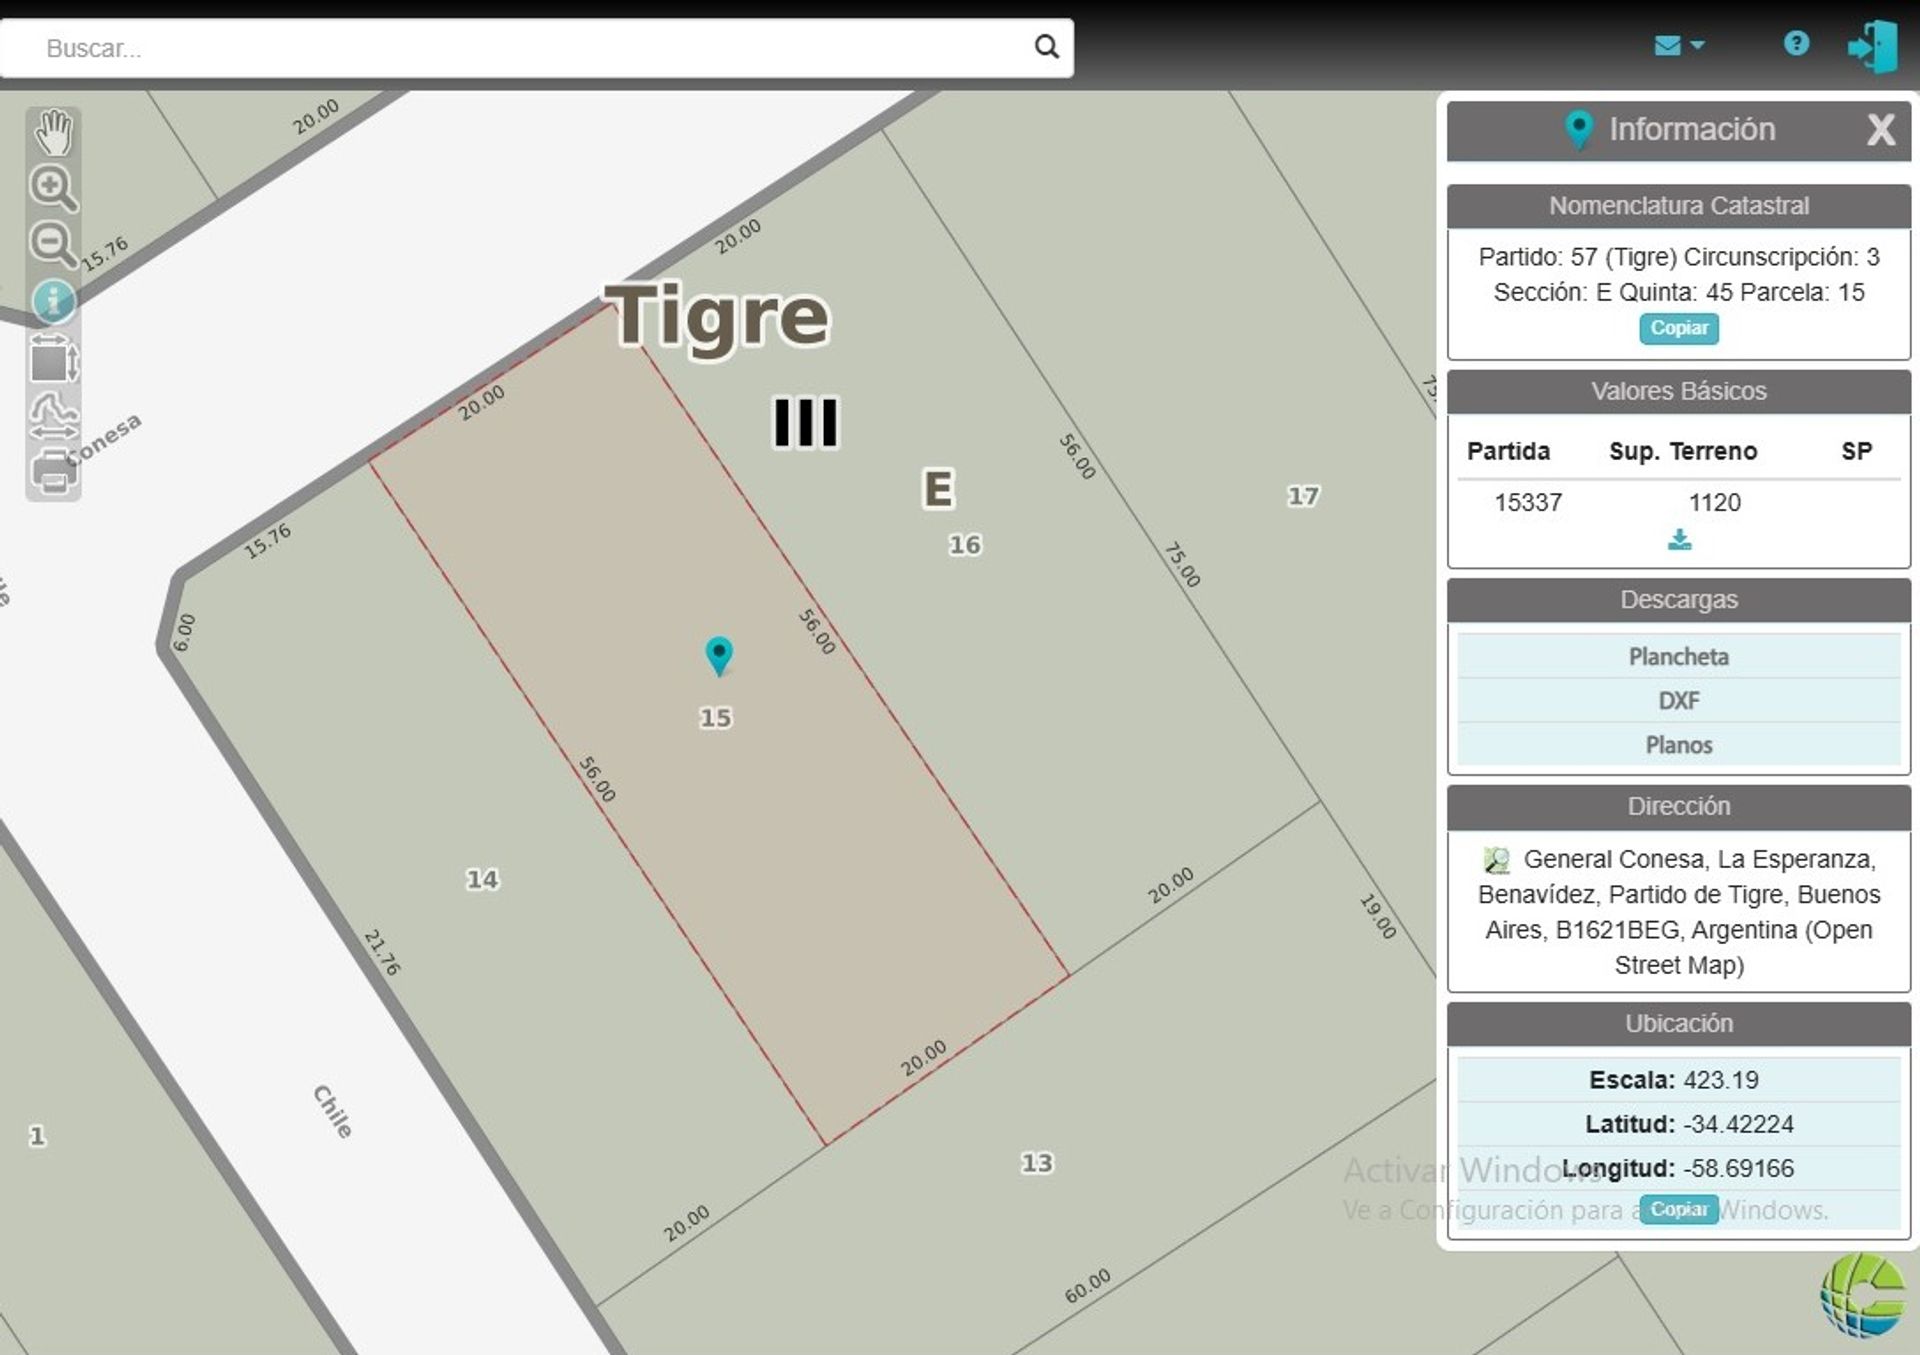Open the Planos download option
1920x1355 pixels.
pos(1678,745)
